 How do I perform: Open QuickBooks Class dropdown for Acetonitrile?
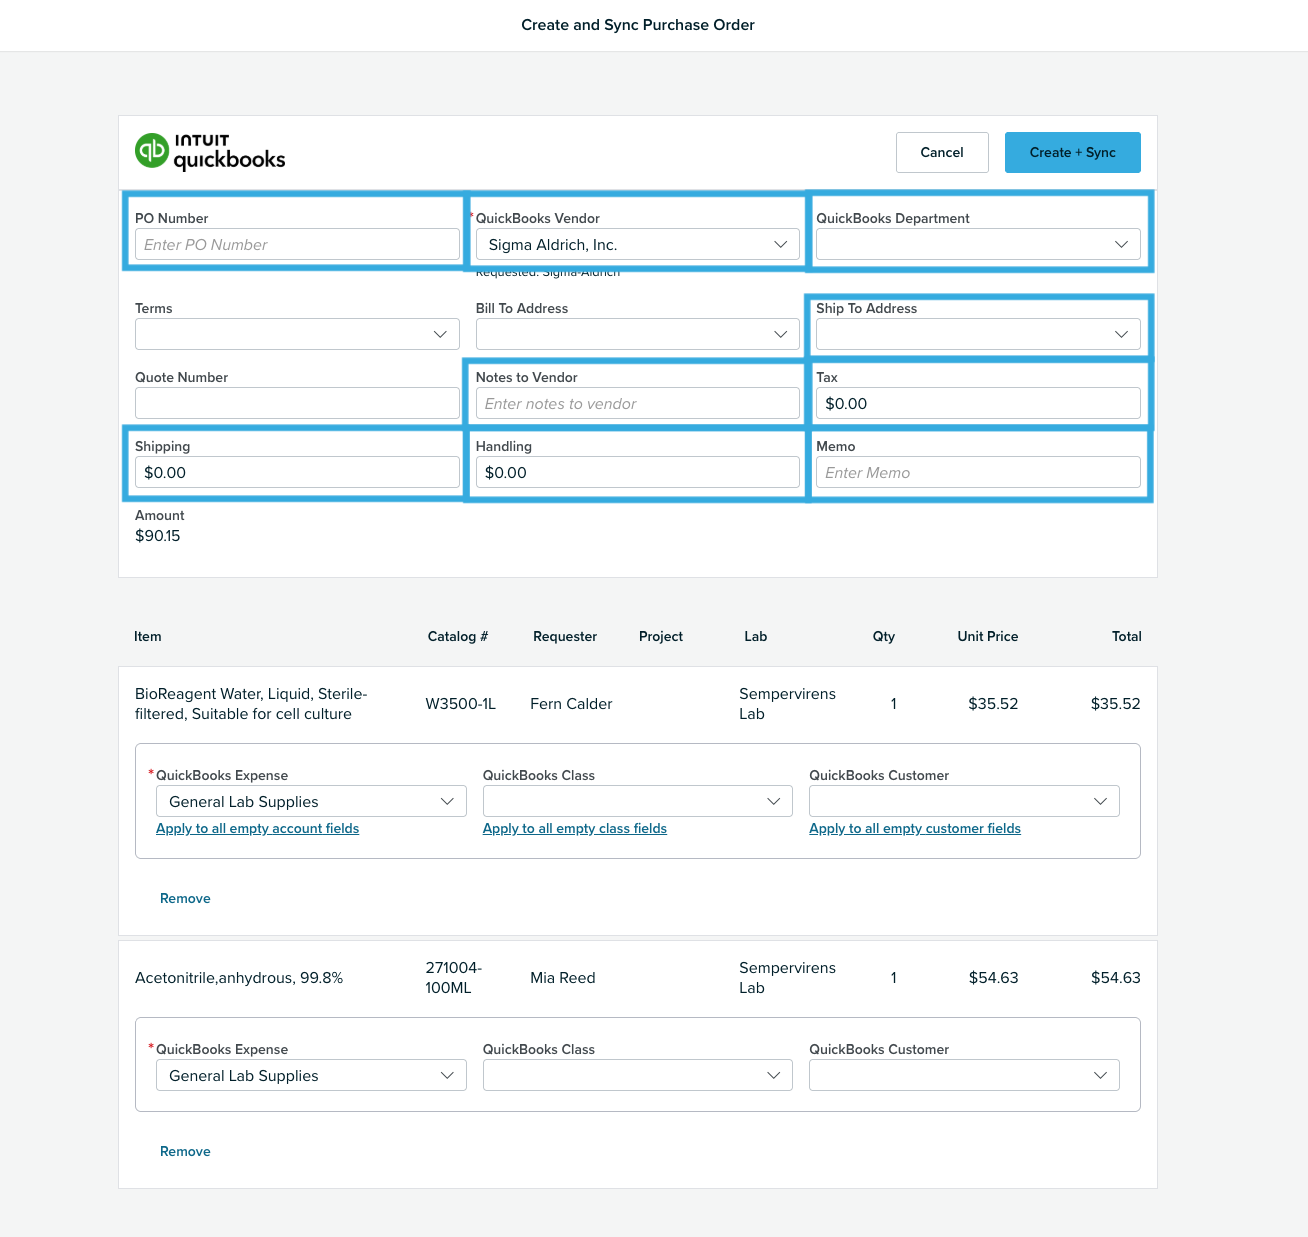638,1075
